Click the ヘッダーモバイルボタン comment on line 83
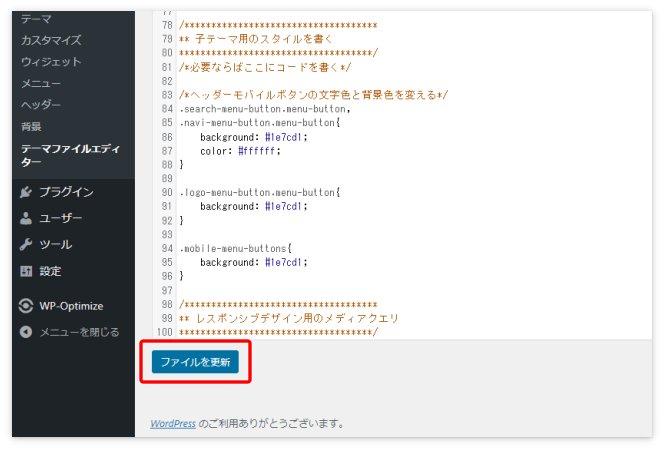The height and width of the screenshot is (450, 664). point(313,95)
